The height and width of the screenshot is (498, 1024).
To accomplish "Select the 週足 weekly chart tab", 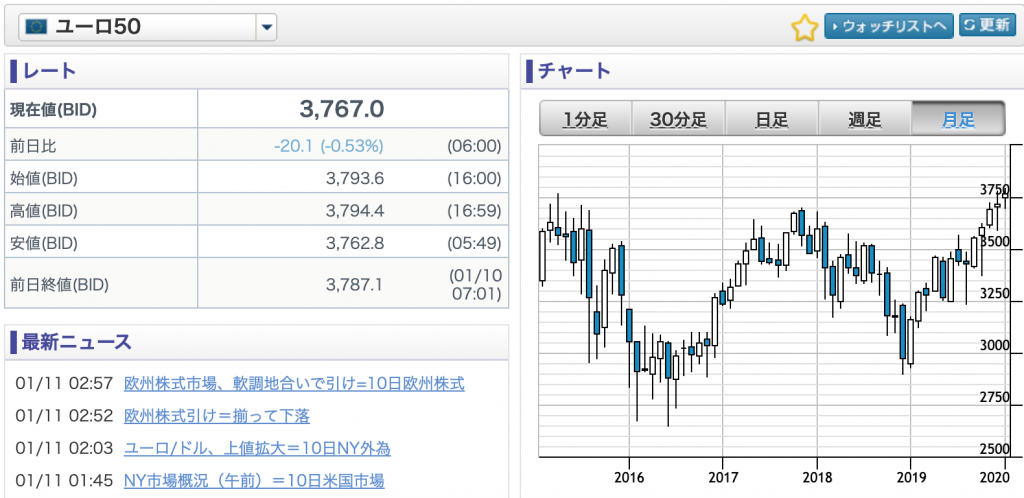I will coord(865,119).
